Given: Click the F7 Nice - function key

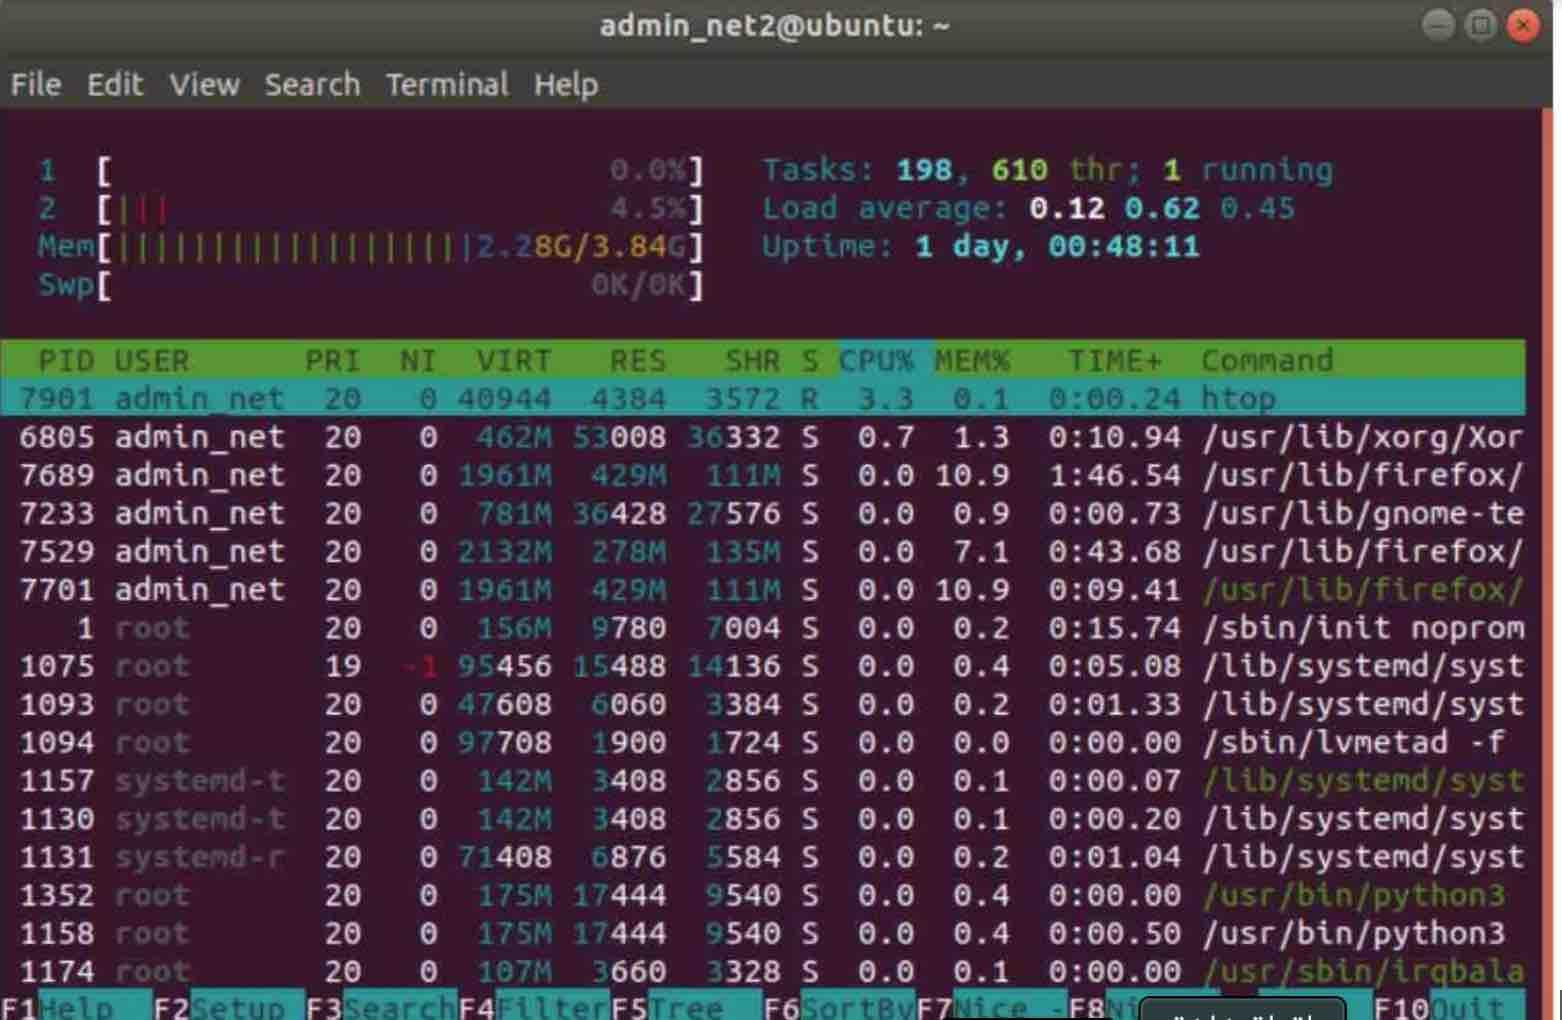Looking at the screenshot, I should (x=991, y=1006).
